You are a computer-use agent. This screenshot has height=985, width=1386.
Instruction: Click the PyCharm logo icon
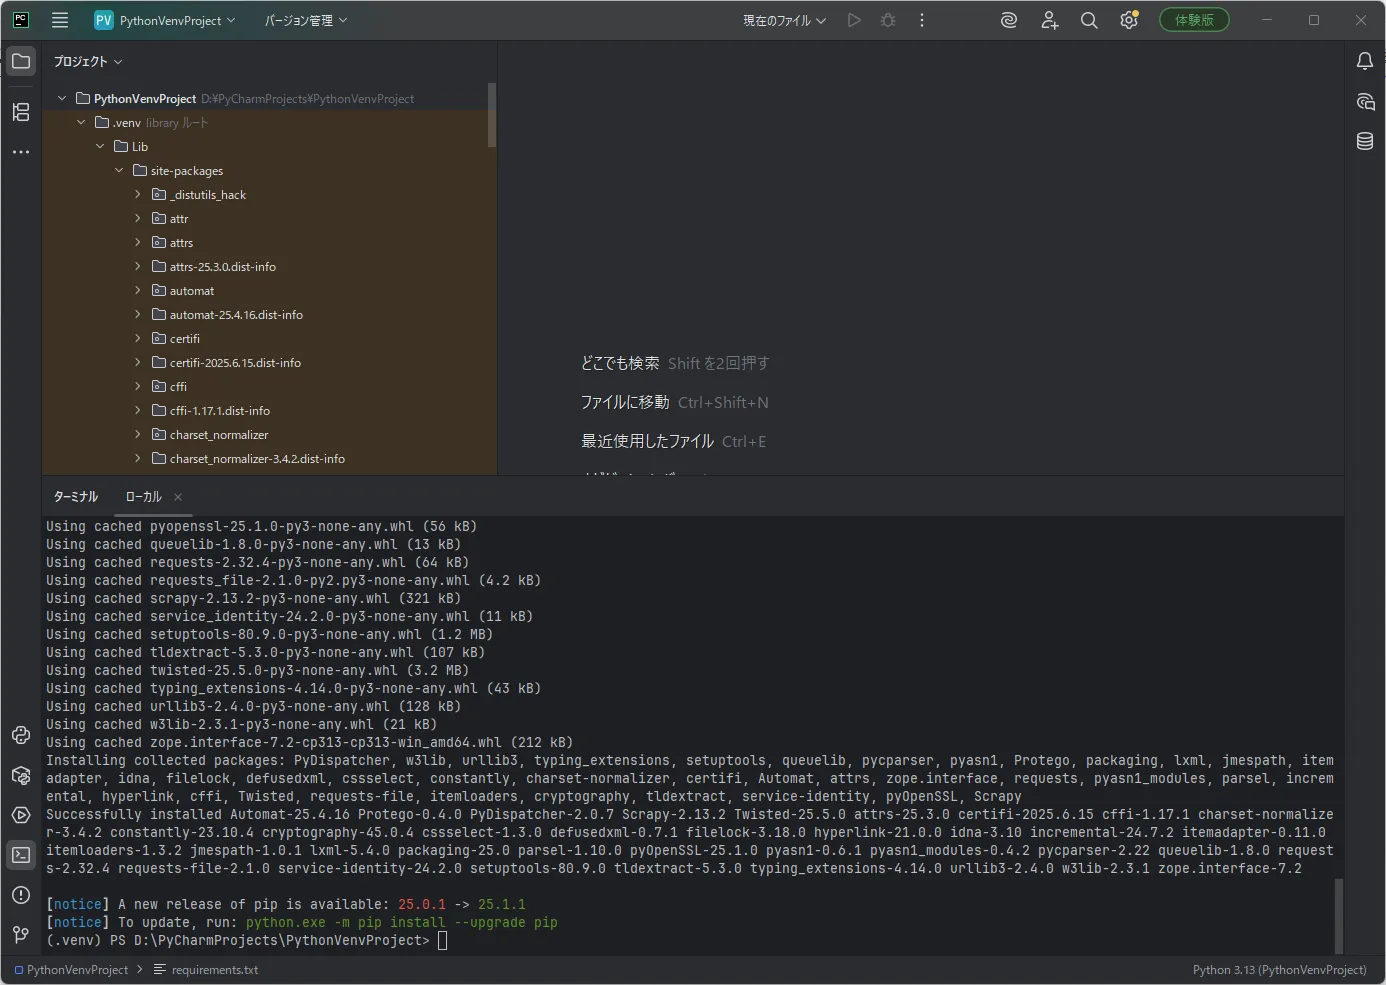point(21,20)
